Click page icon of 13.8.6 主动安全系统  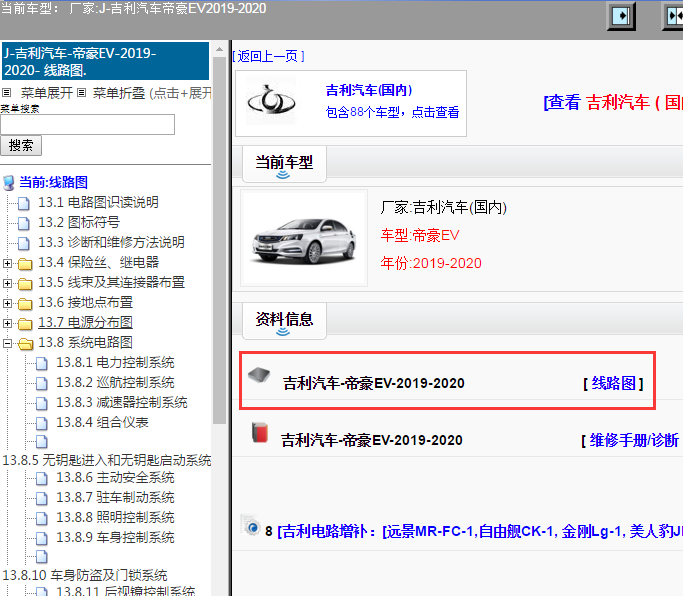[x=42, y=478]
